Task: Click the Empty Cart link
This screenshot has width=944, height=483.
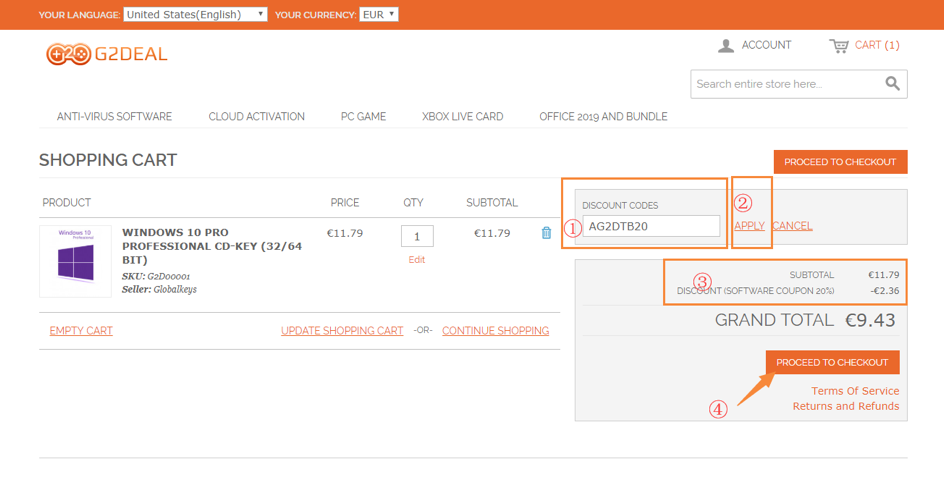Action: click(x=81, y=331)
